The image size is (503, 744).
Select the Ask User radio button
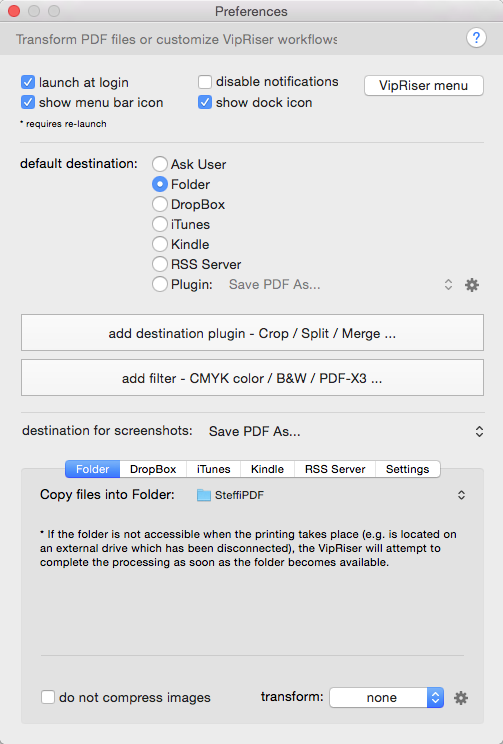[160, 164]
